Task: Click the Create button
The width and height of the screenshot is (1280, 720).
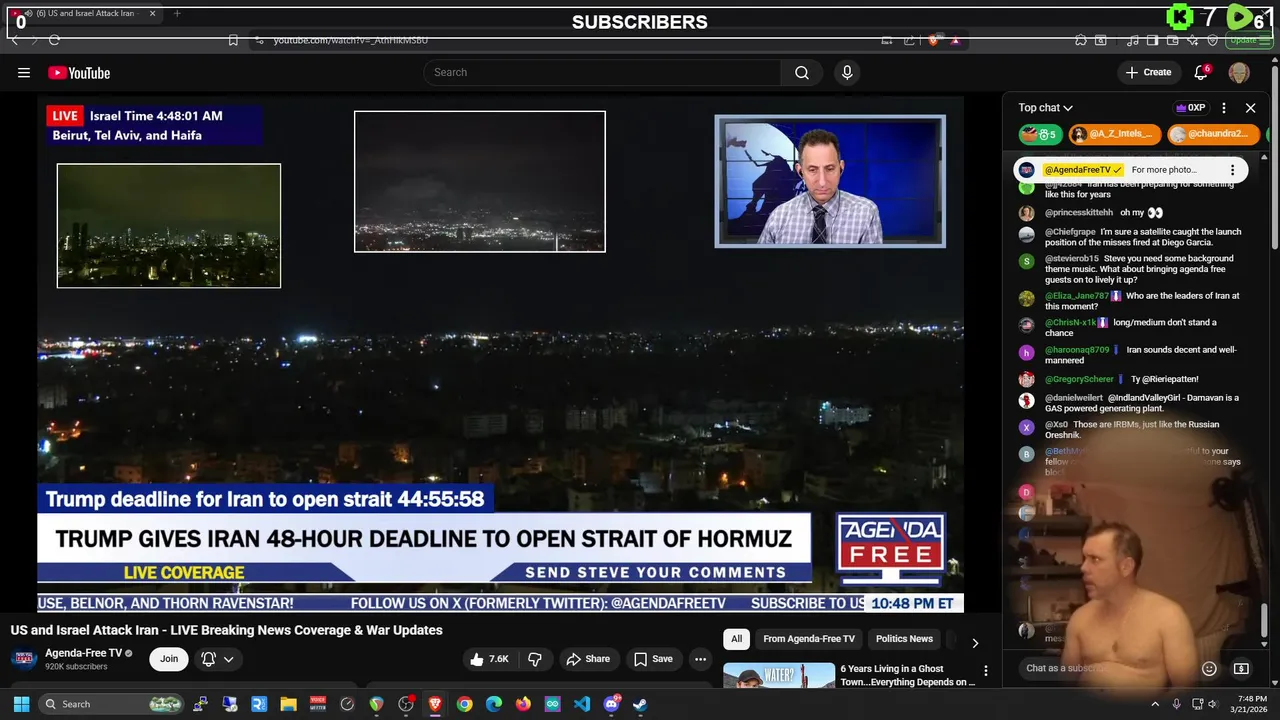Action: pos(1148,72)
